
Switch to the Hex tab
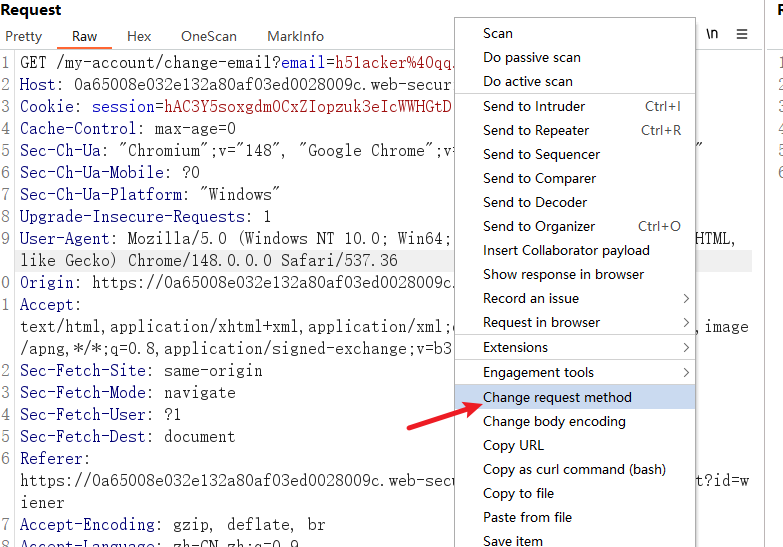pos(139,36)
